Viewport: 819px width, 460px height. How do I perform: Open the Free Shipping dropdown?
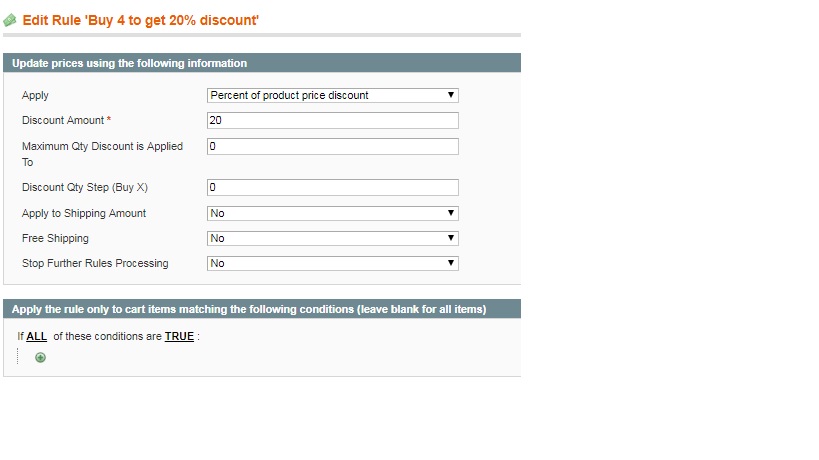point(333,239)
